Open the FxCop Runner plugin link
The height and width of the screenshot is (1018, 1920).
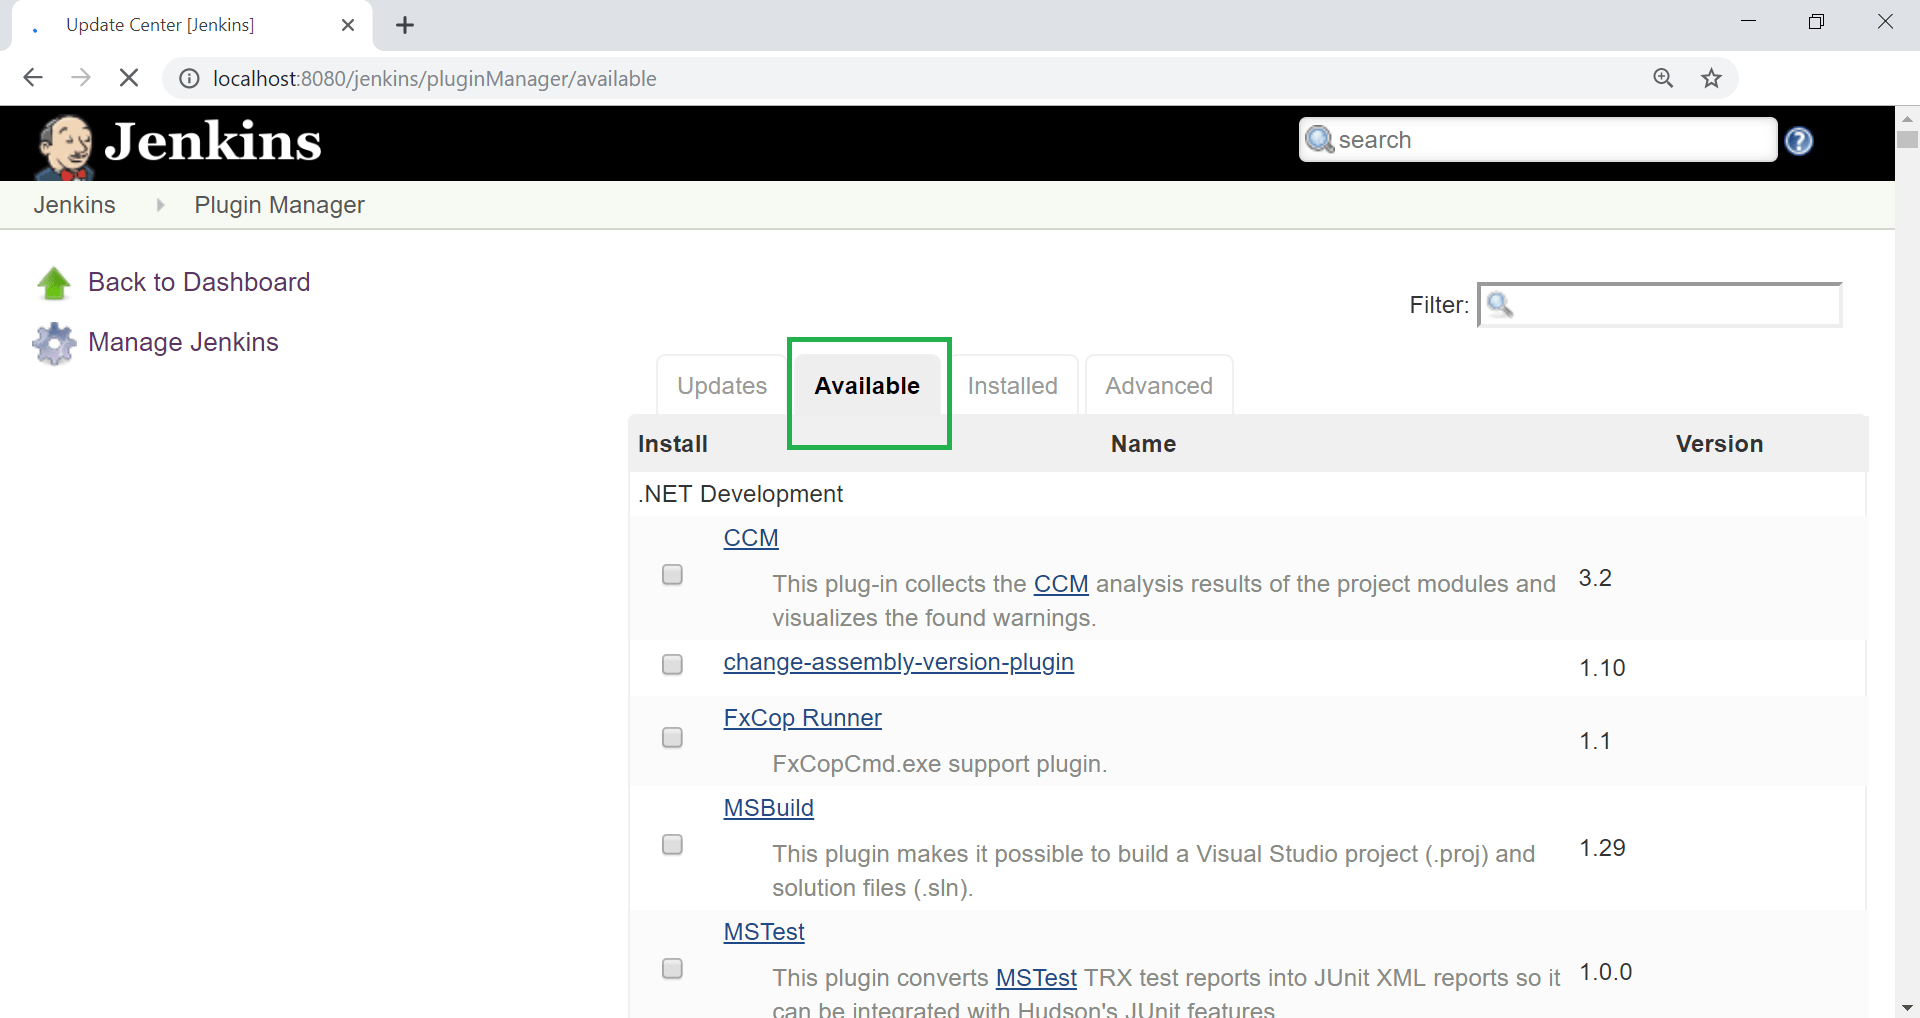(x=803, y=718)
